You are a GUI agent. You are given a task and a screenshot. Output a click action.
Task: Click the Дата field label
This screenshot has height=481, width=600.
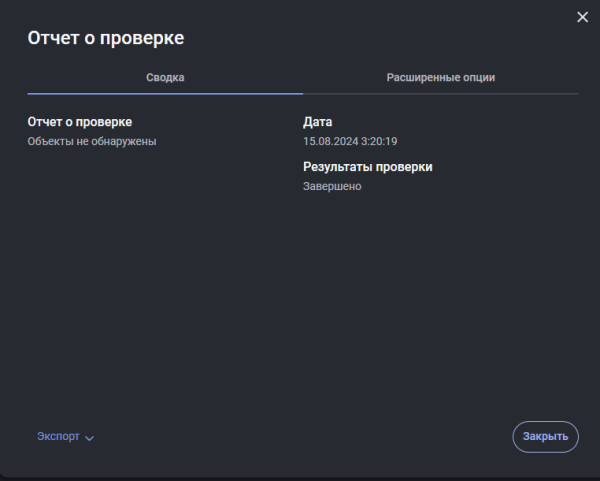tap(317, 122)
